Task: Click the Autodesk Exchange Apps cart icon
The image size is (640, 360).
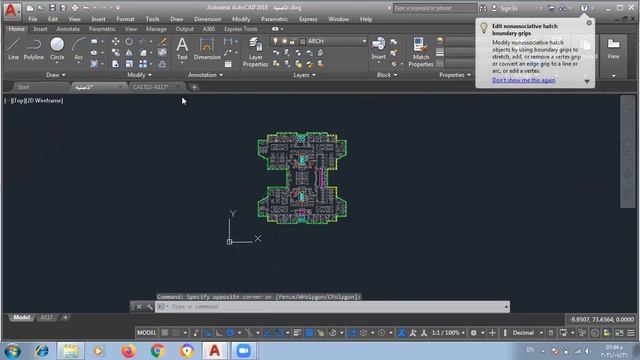Action: click(551, 8)
